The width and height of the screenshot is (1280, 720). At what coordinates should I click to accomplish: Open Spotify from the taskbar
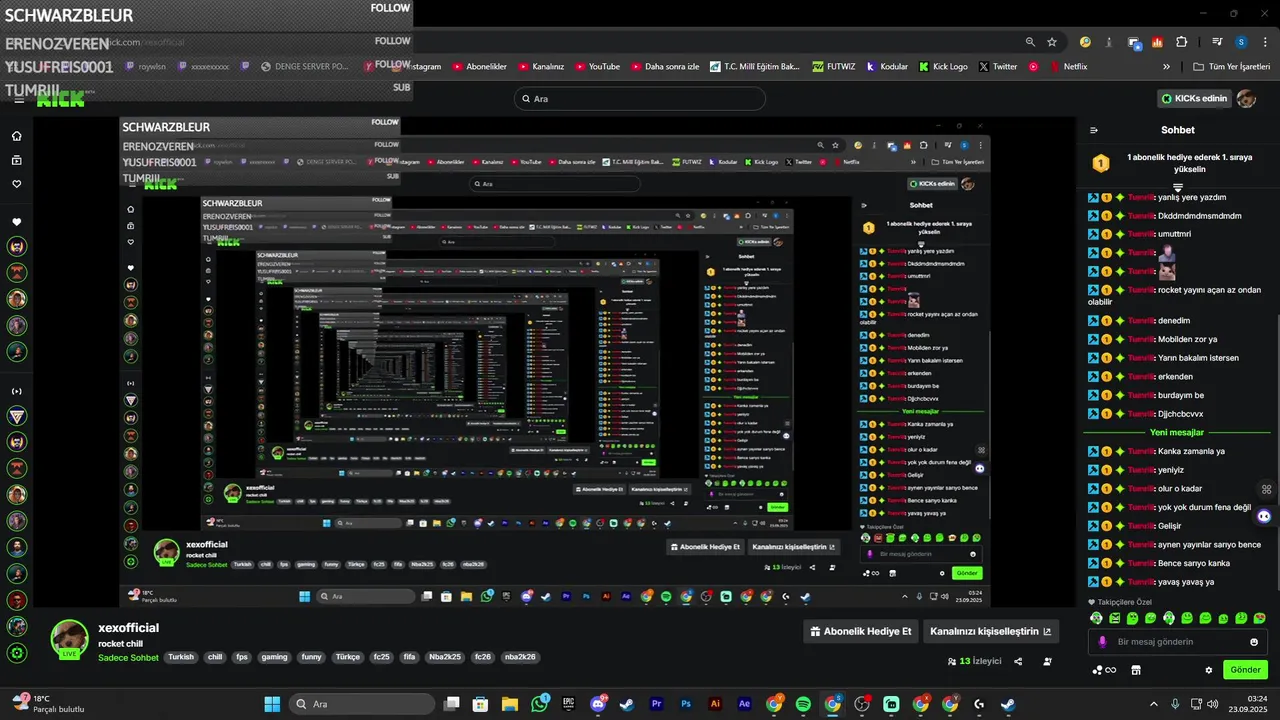[803, 704]
